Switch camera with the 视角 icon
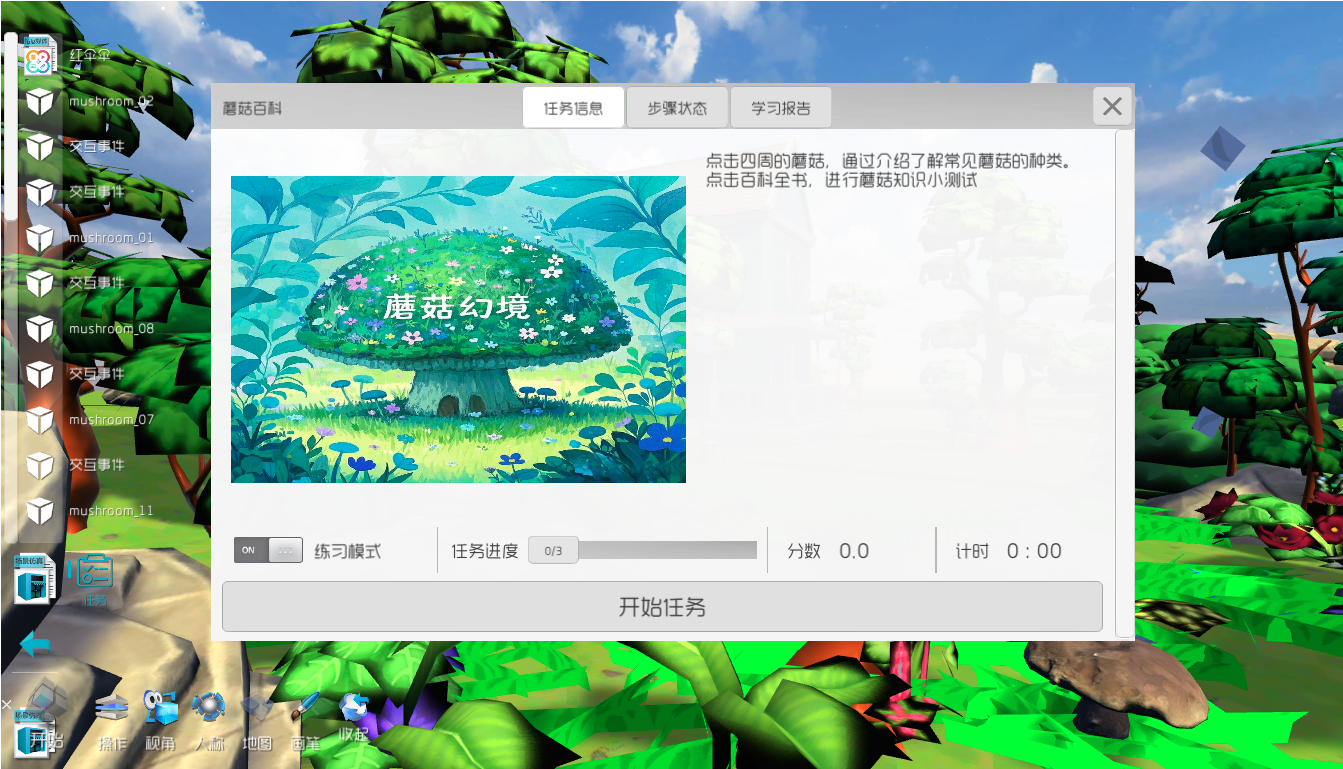The width and height of the screenshot is (1343, 769). (x=160, y=720)
